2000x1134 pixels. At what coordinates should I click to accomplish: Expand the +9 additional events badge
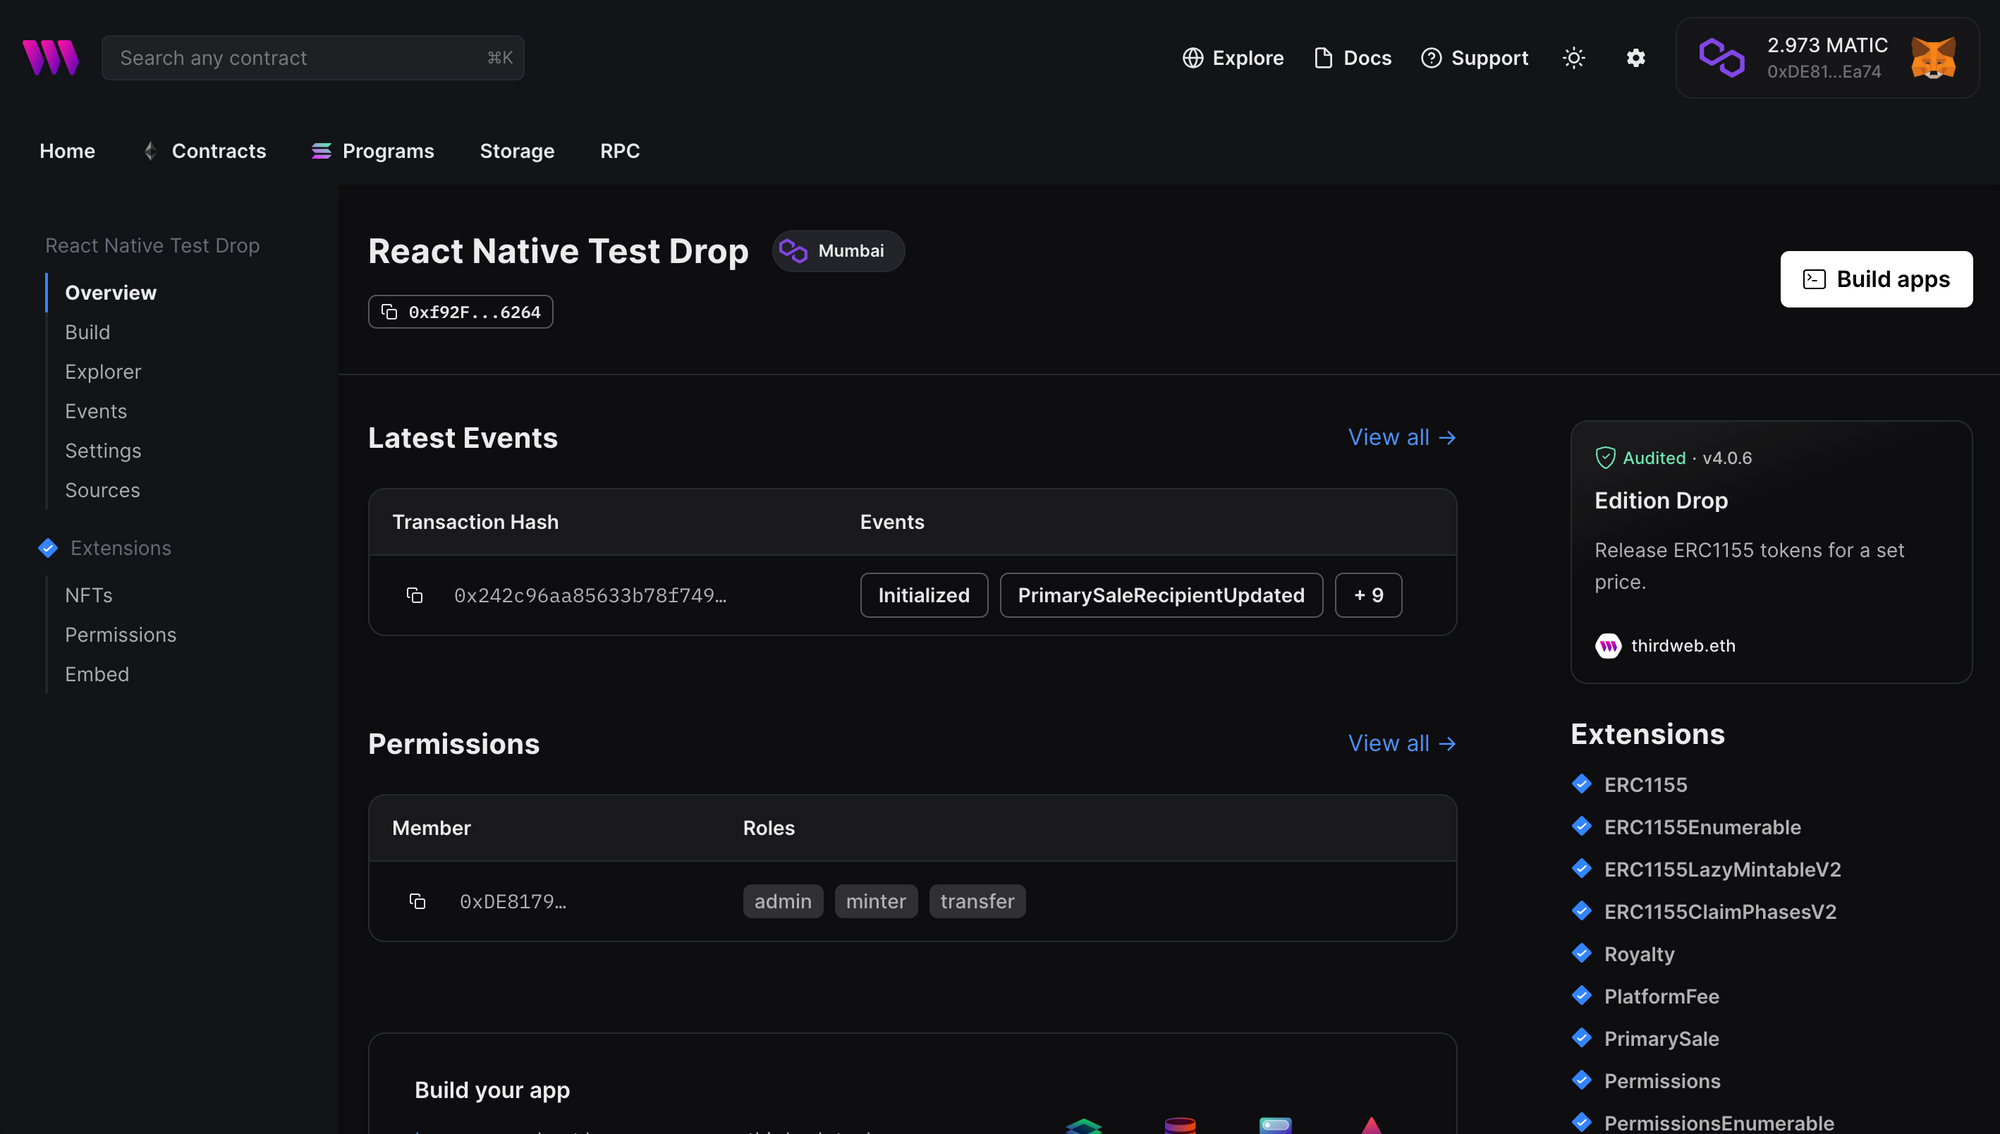(1368, 595)
